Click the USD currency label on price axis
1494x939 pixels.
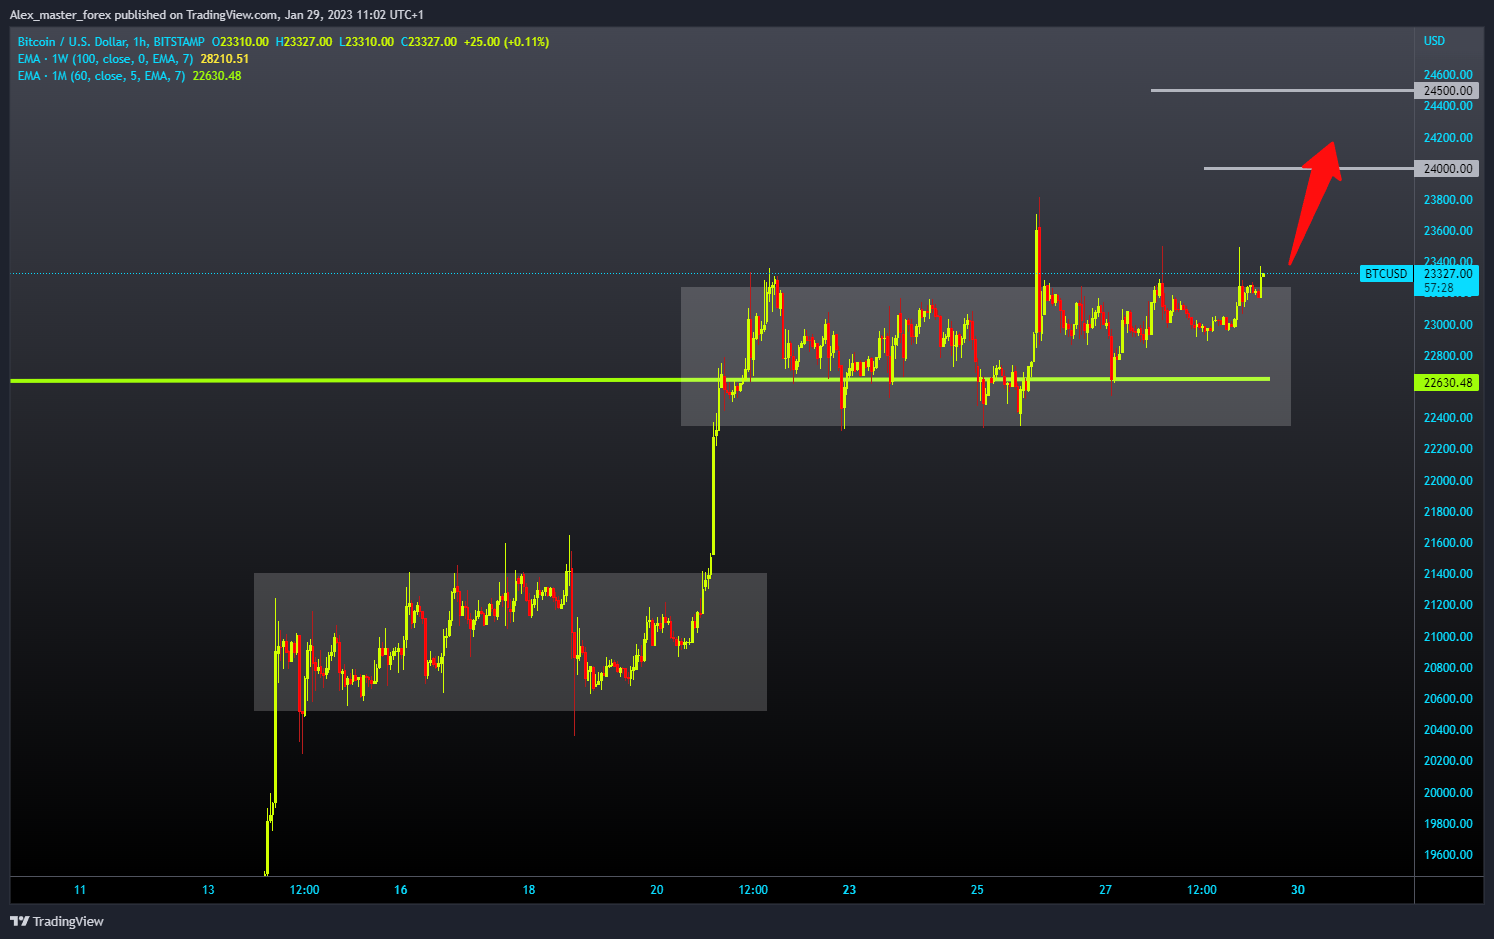point(1434,41)
